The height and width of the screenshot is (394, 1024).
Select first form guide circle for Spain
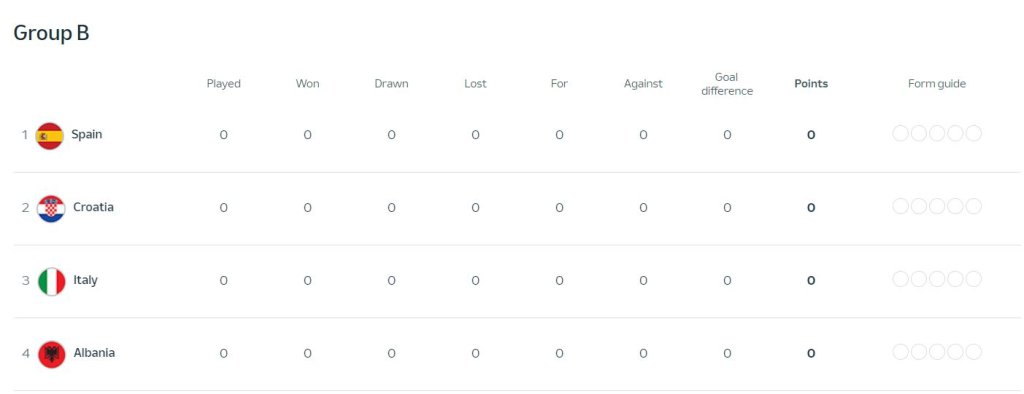[x=901, y=134]
